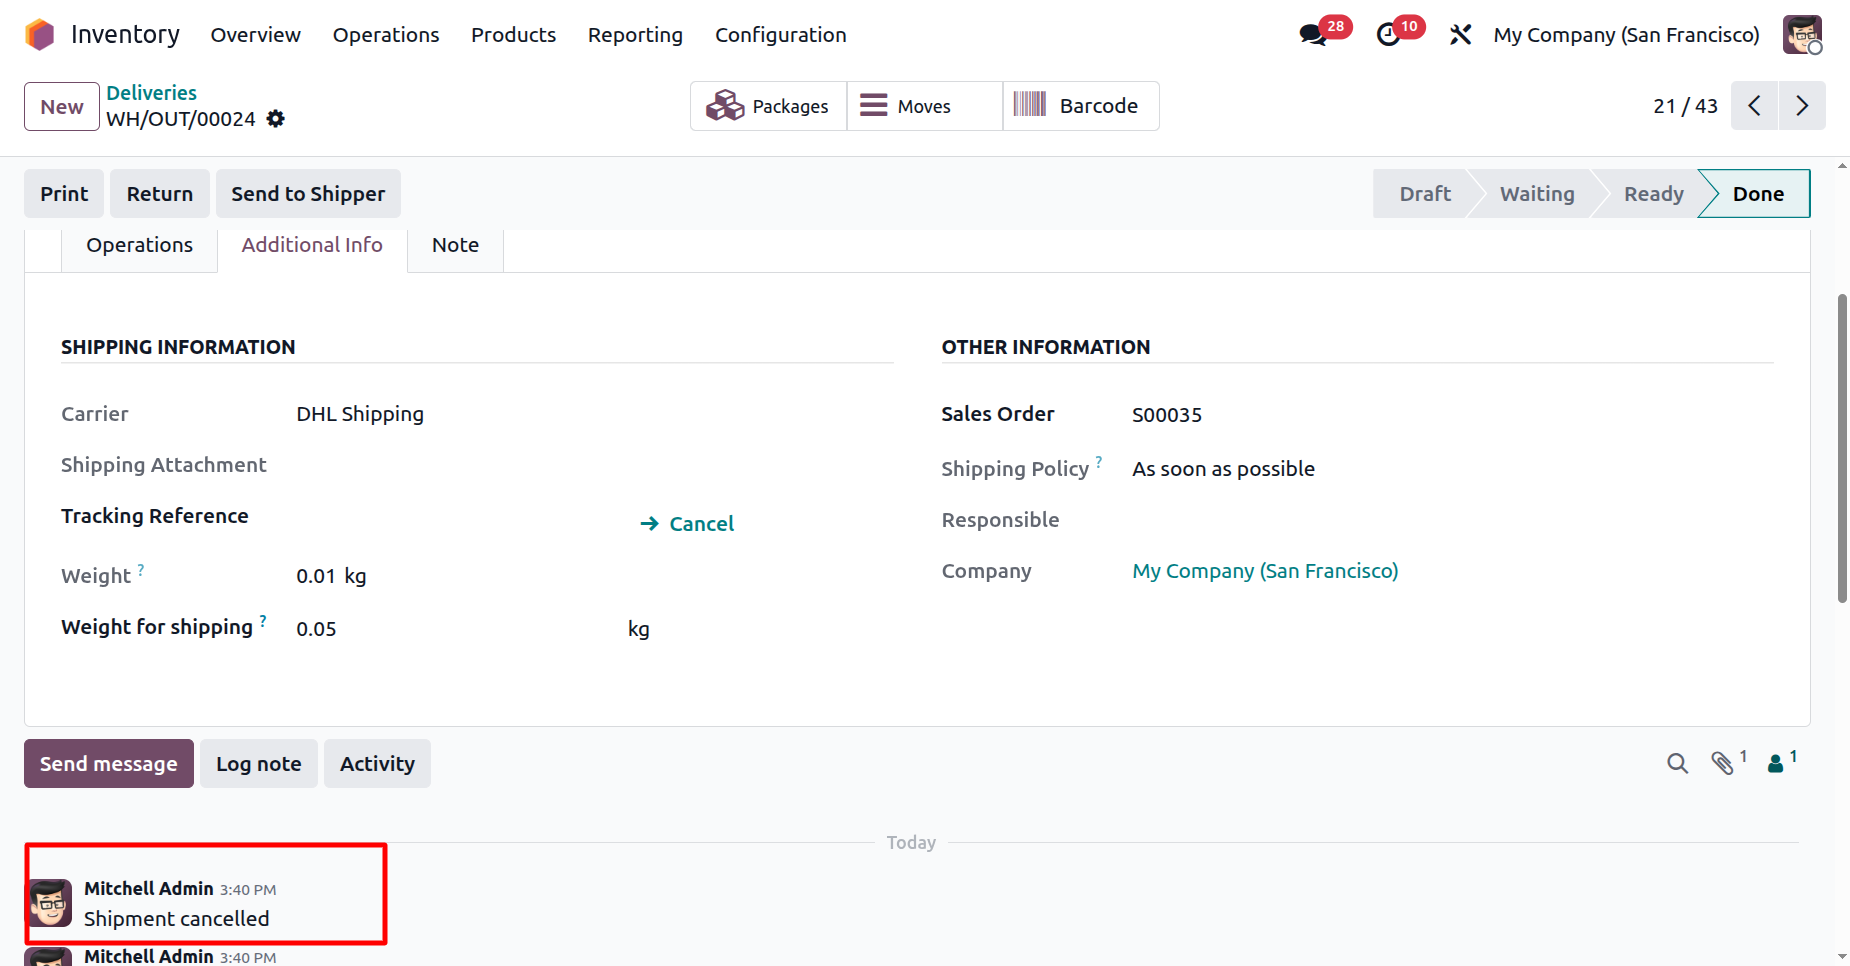Open the activities clock icon
1850x966 pixels.
coord(1388,35)
